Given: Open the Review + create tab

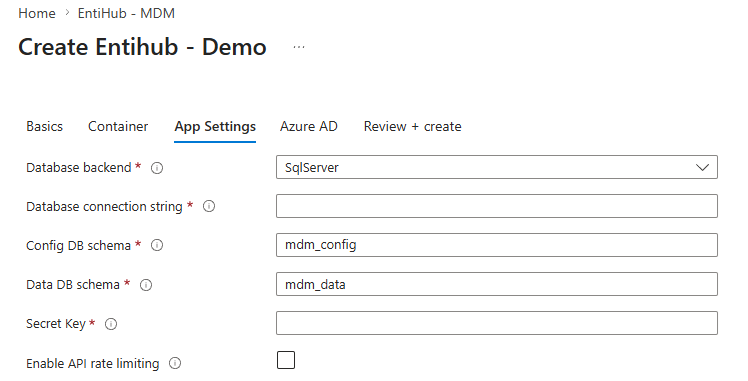Looking at the screenshot, I should [x=413, y=126].
